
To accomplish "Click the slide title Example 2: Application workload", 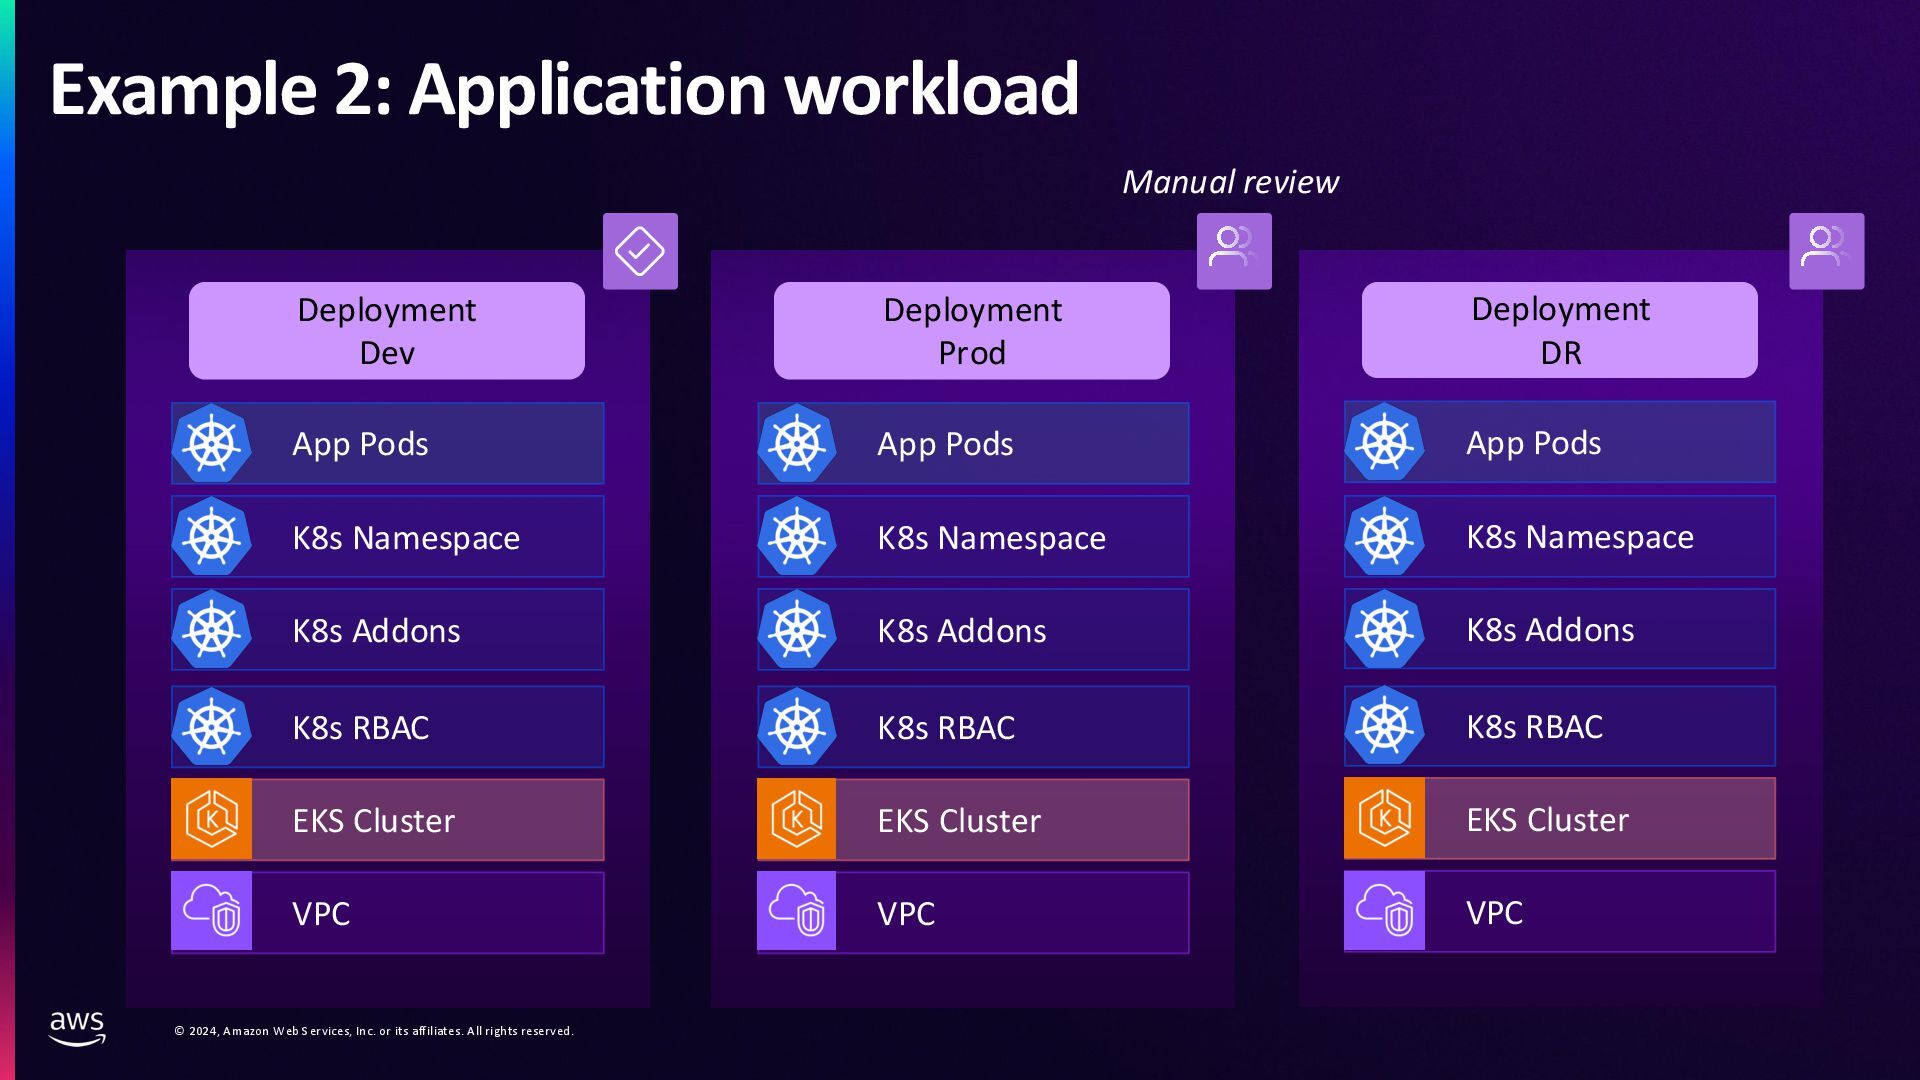I will click(x=564, y=90).
